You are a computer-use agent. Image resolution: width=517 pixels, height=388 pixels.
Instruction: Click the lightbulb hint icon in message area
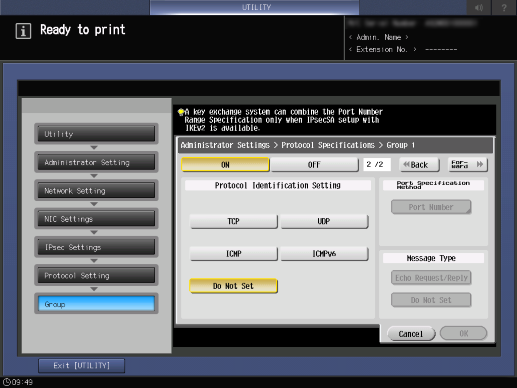pyautogui.click(x=181, y=112)
